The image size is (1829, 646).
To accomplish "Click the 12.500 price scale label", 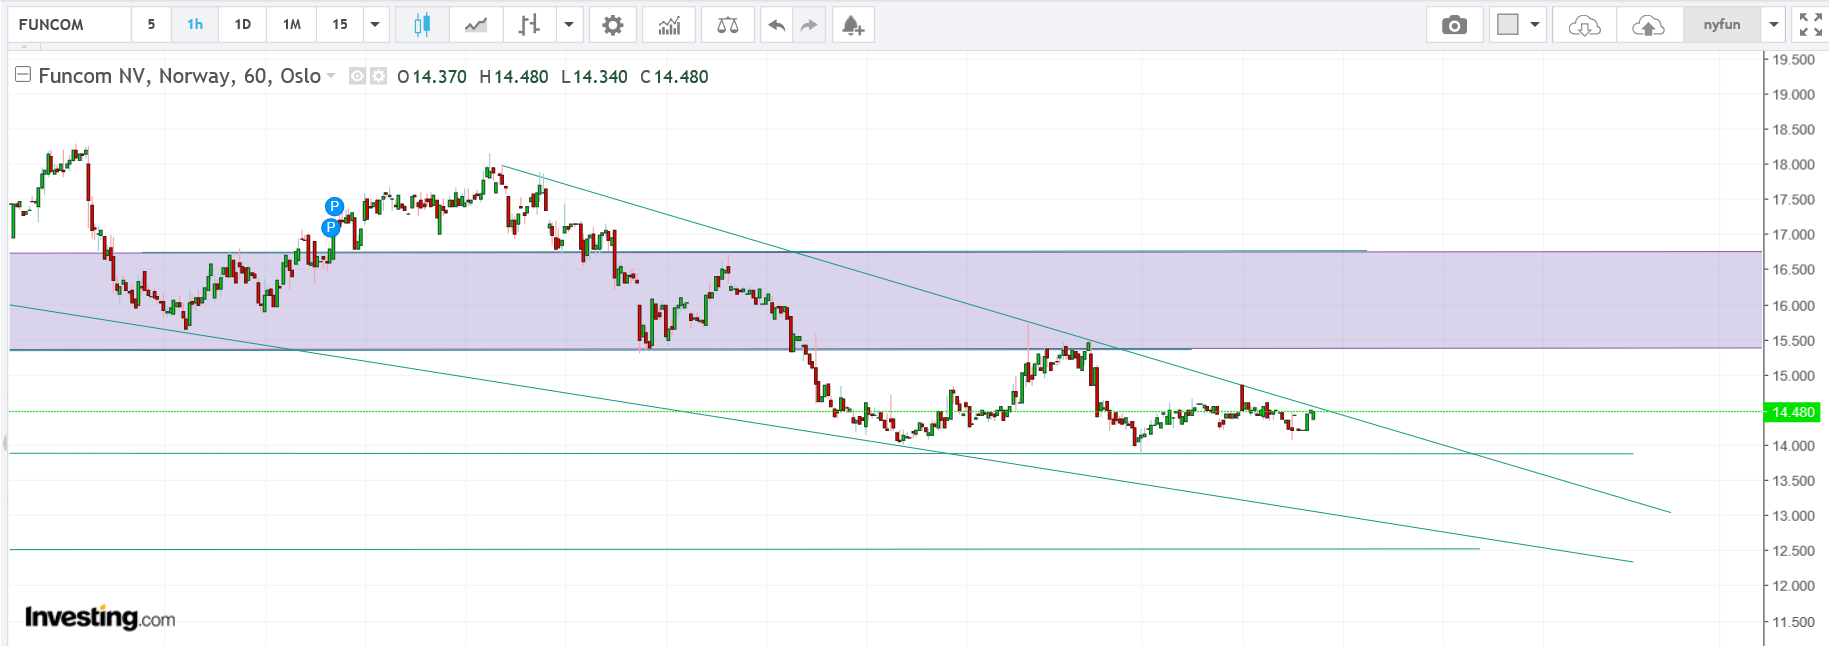I will (x=1793, y=551).
